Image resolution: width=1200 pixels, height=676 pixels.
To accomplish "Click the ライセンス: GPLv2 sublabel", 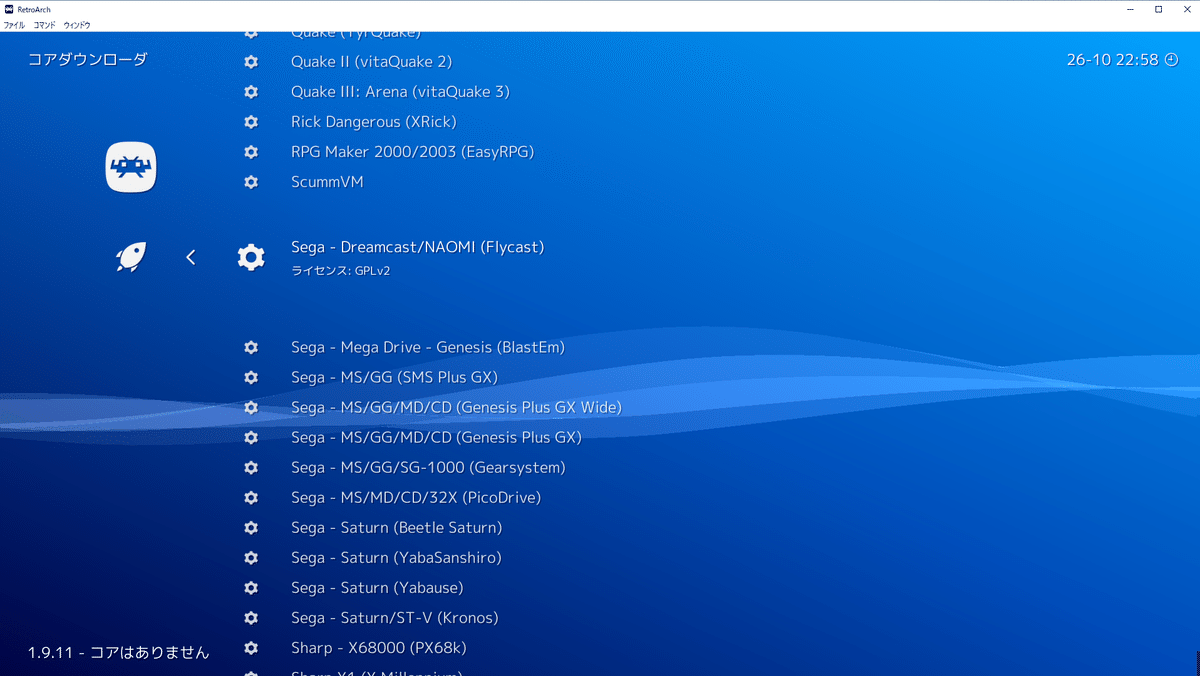I will click(x=340, y=271).
